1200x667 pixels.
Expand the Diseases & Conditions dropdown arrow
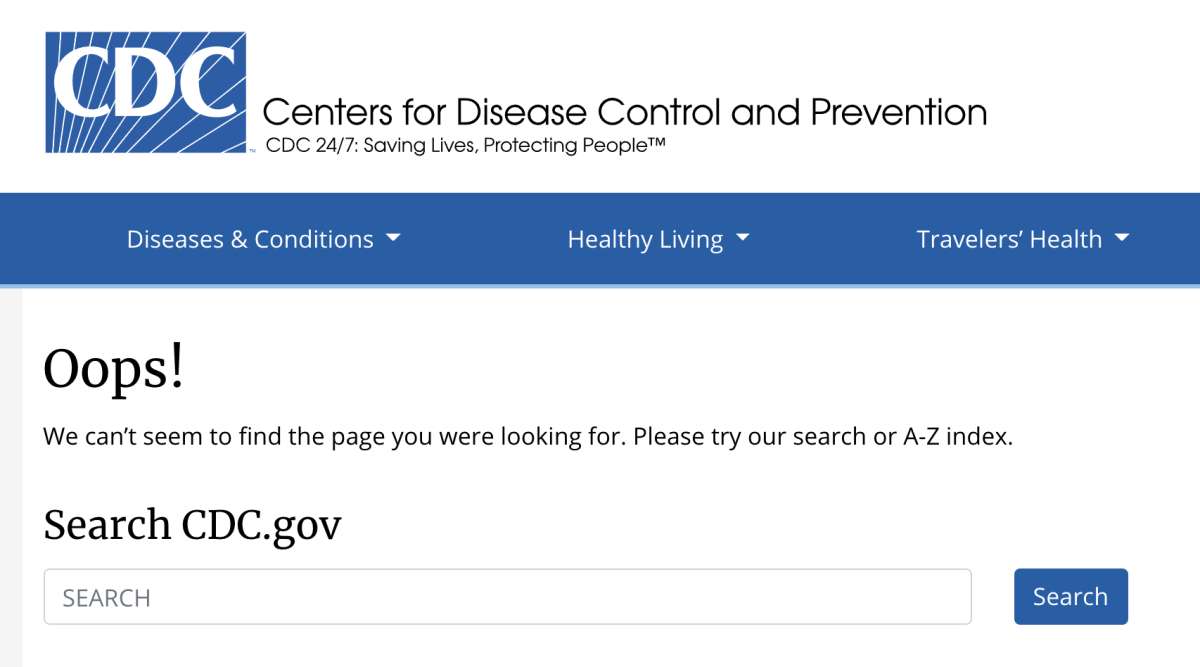pos(392,238)
